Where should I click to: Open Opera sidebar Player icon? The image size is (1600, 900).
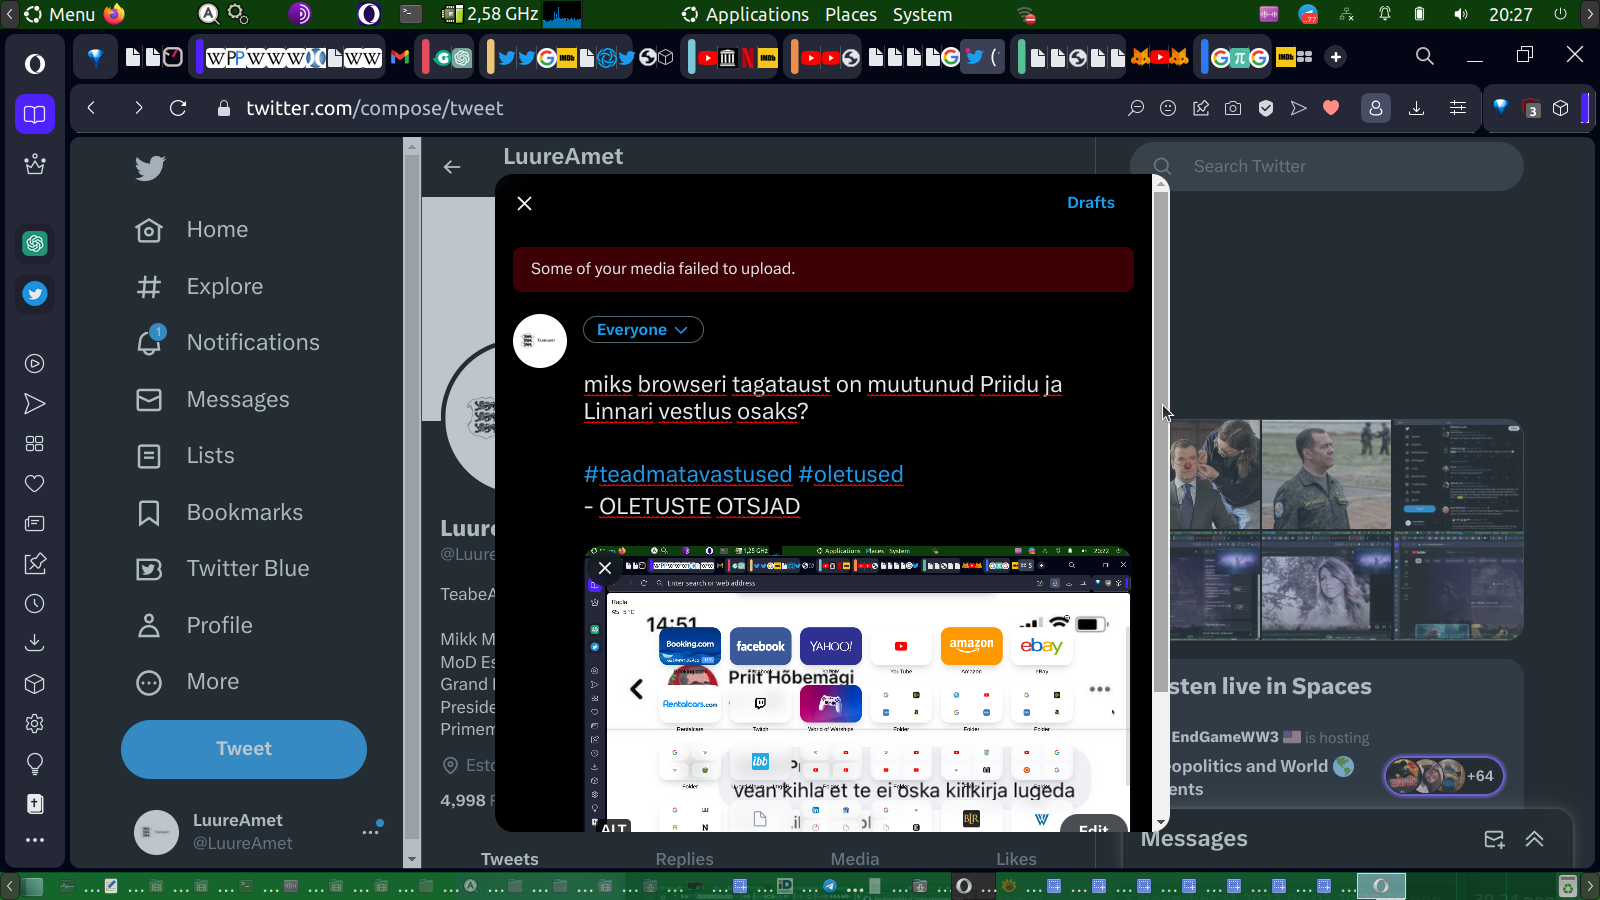click(x=35, y=364)
